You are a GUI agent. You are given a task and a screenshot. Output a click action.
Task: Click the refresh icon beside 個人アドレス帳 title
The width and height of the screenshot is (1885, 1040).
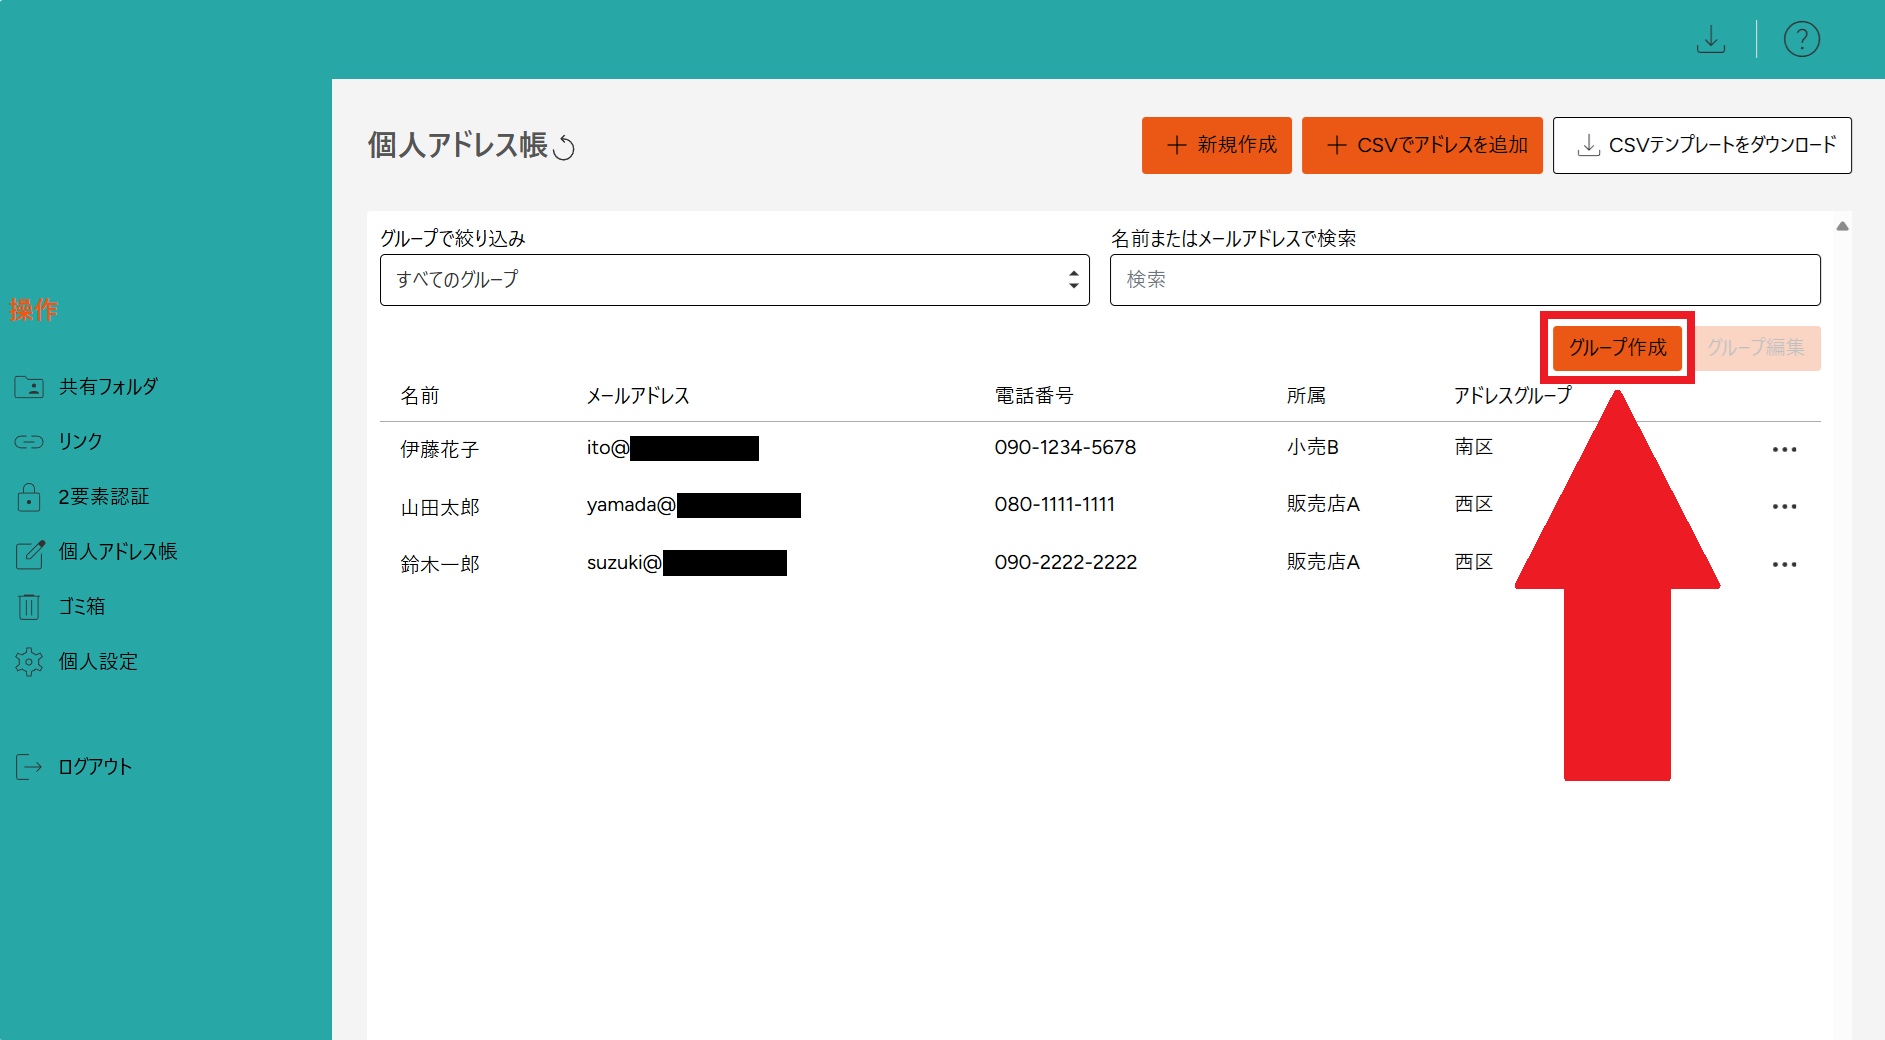[x=564, y=147]
